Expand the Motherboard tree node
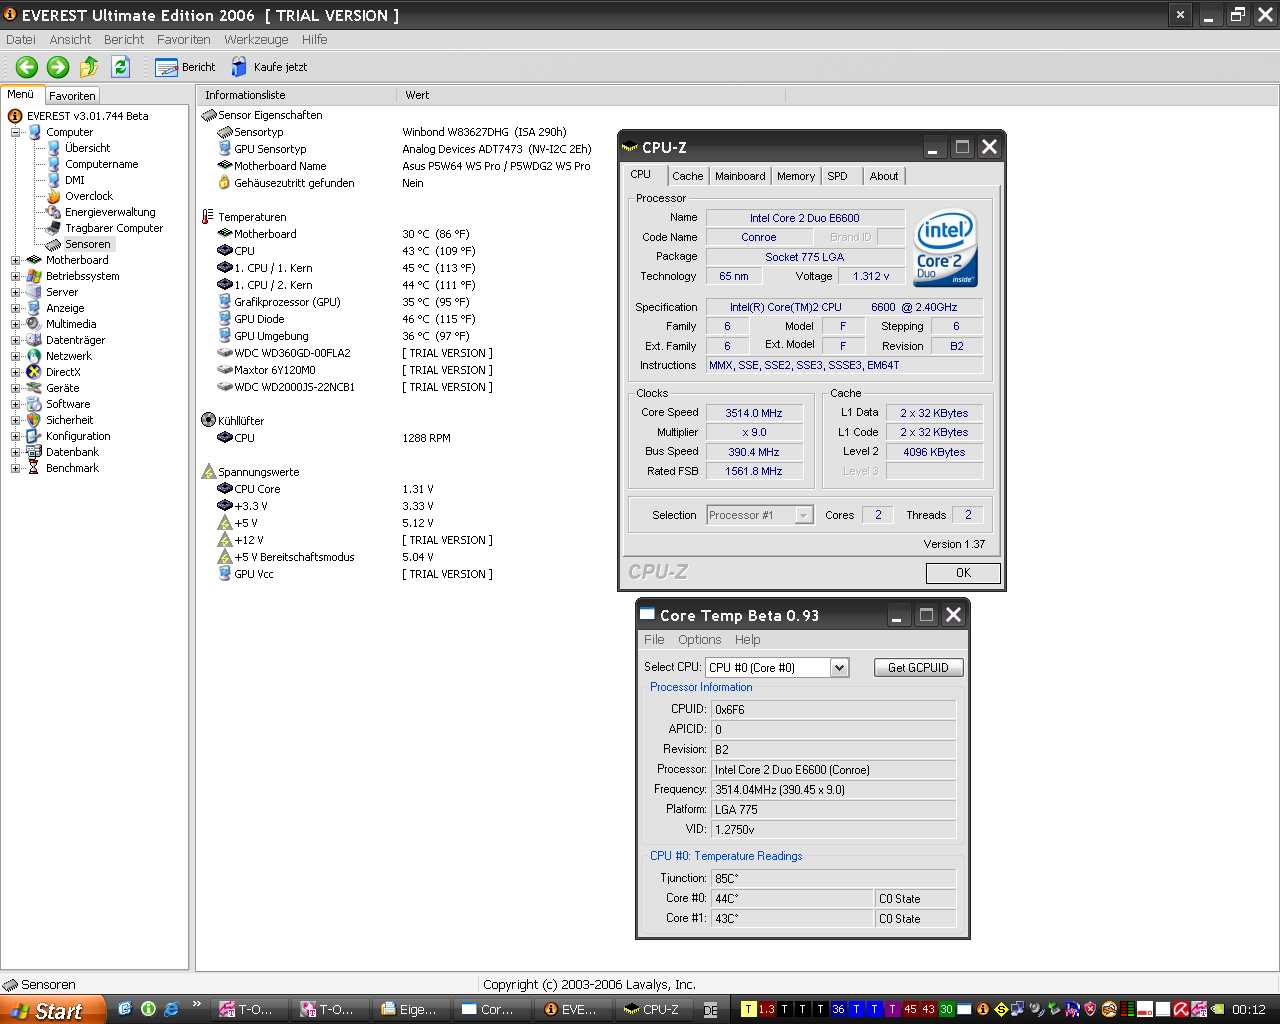 (16, 260)
